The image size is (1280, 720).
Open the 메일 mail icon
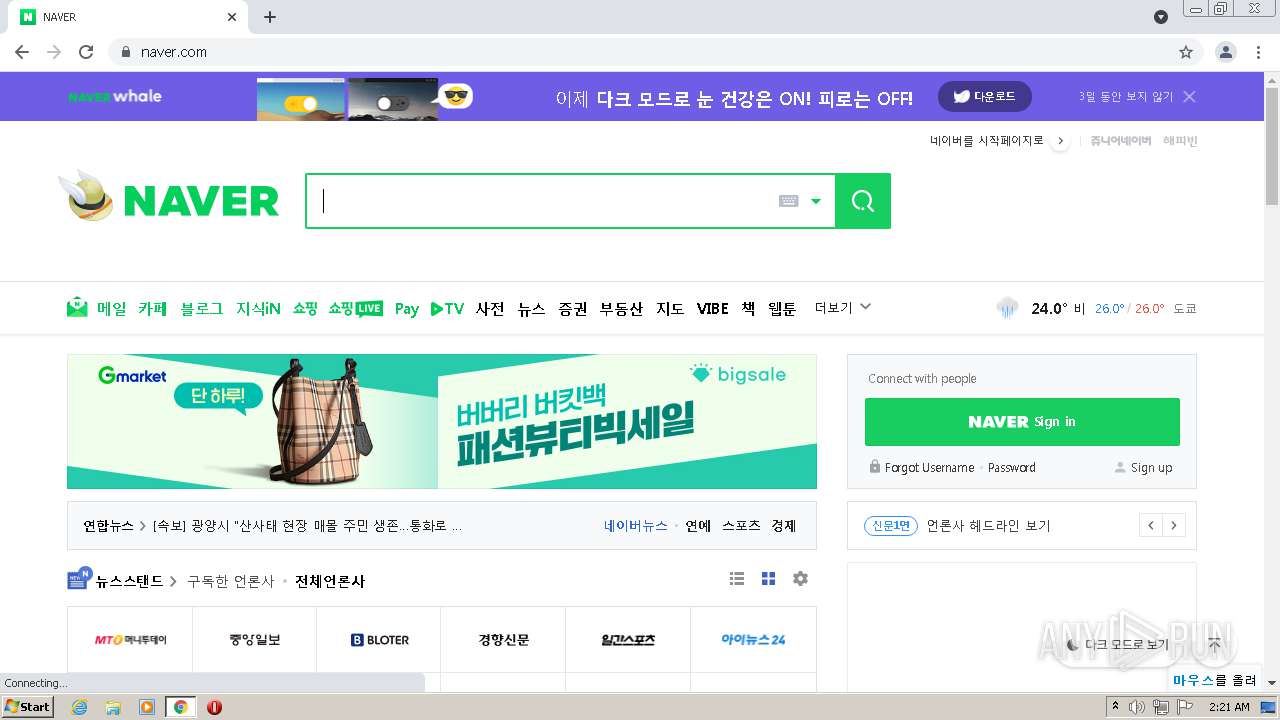pyautogui.click(x=77, y=308)
